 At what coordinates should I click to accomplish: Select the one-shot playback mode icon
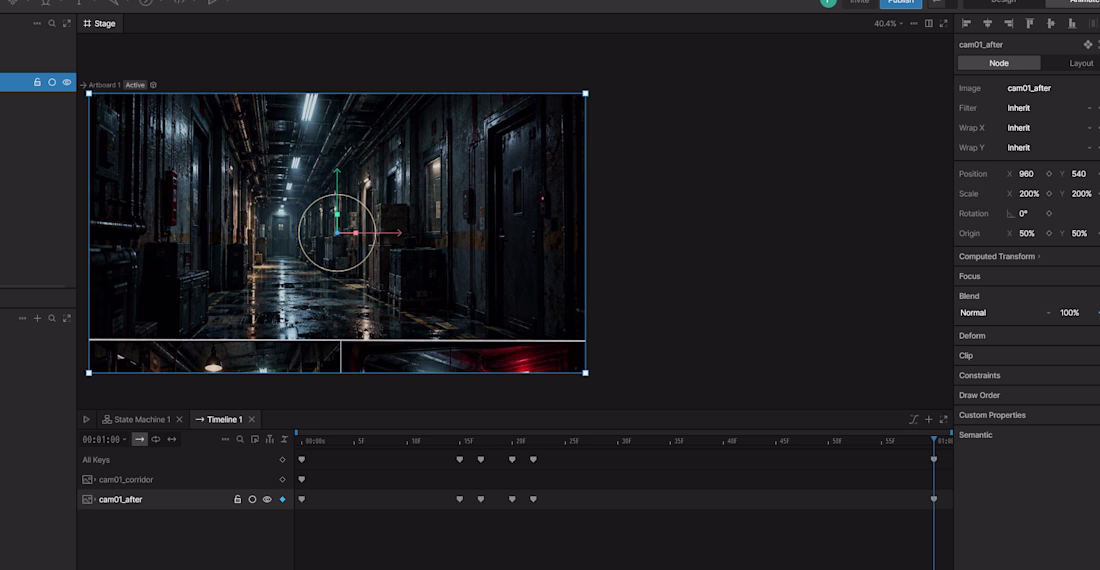coord(140,440)
